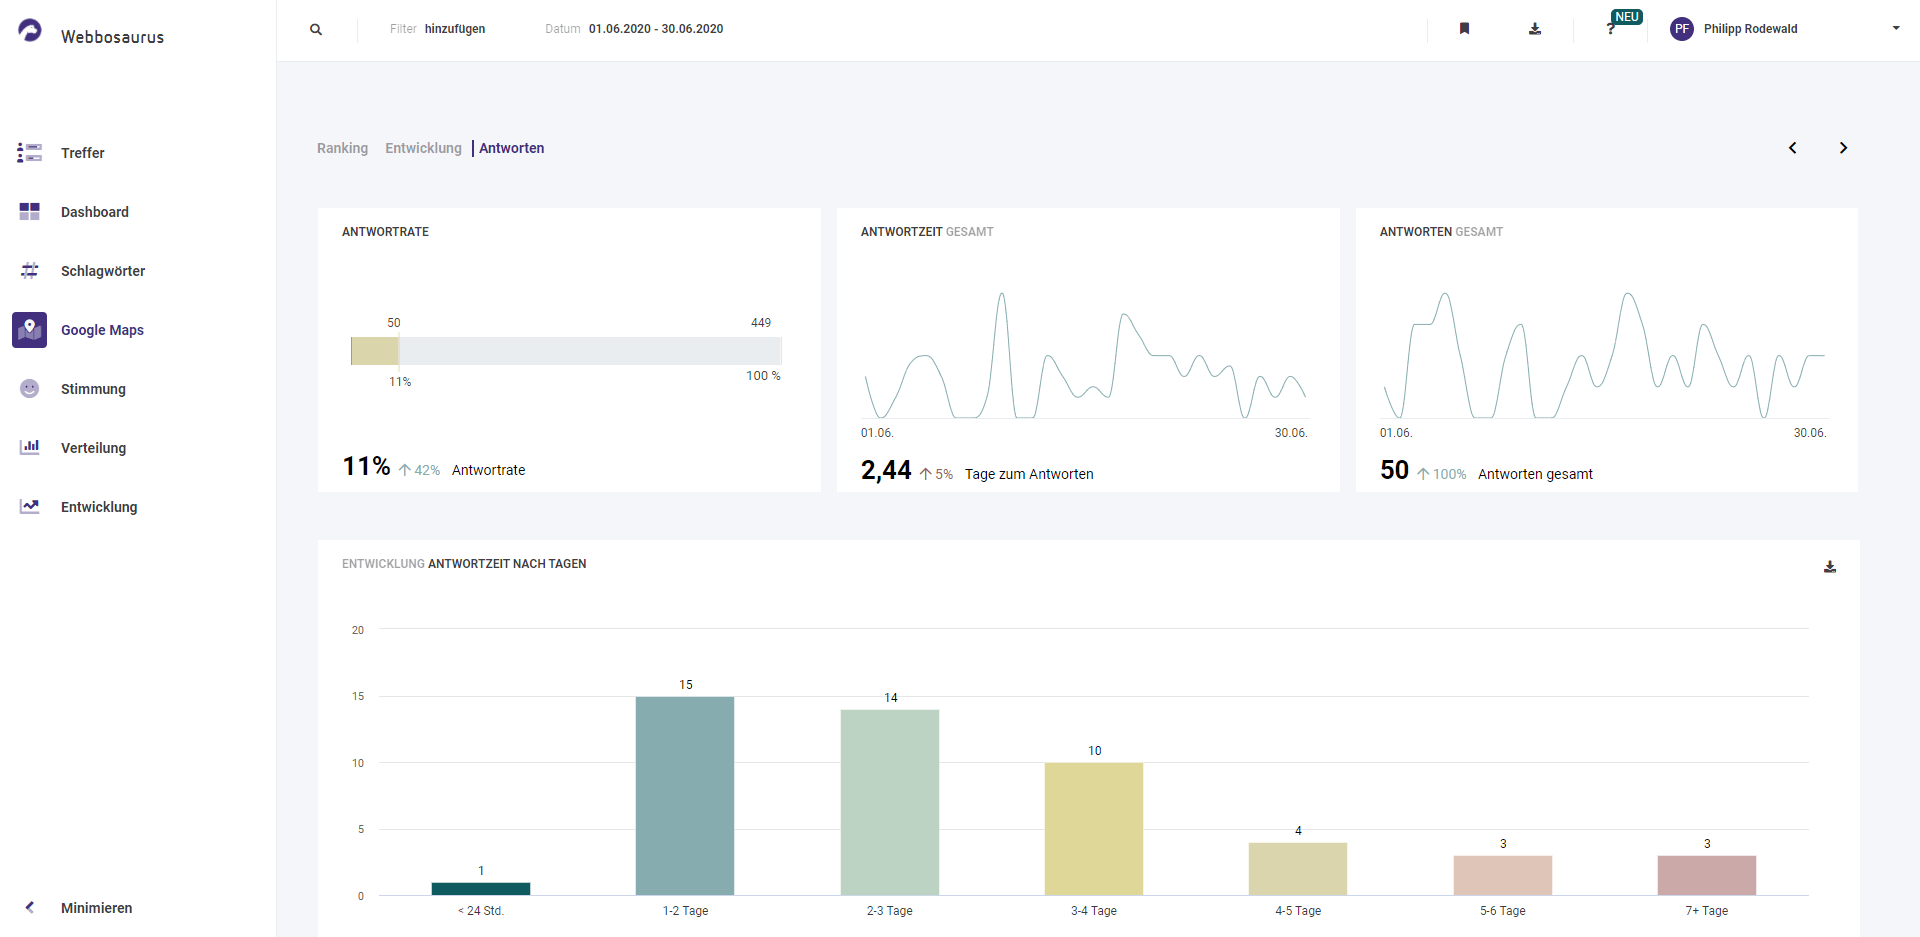
Task: Click the Philipp Rodewald name
Action: pos(1750,29)
